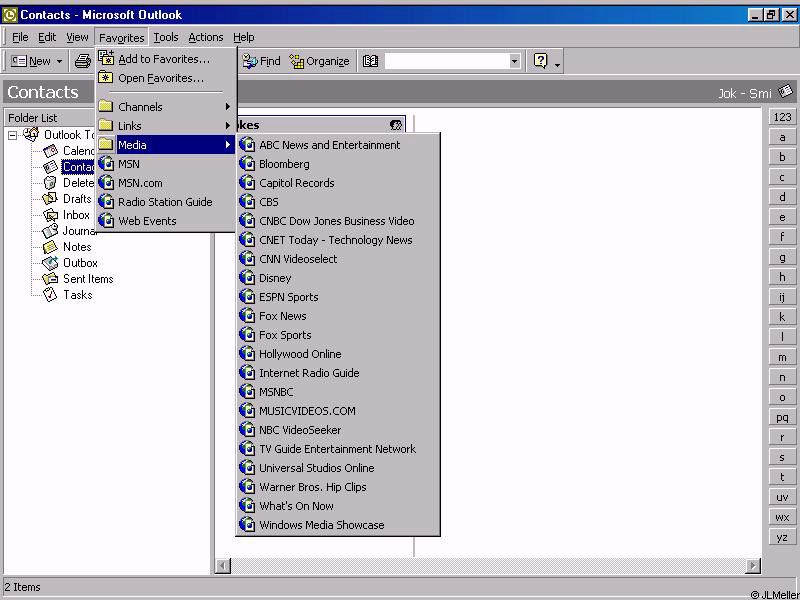Image resolution: width=800 pixels, height=600 pixels.
Task: Click into the Find a Contact field
Action: [447, 61]
